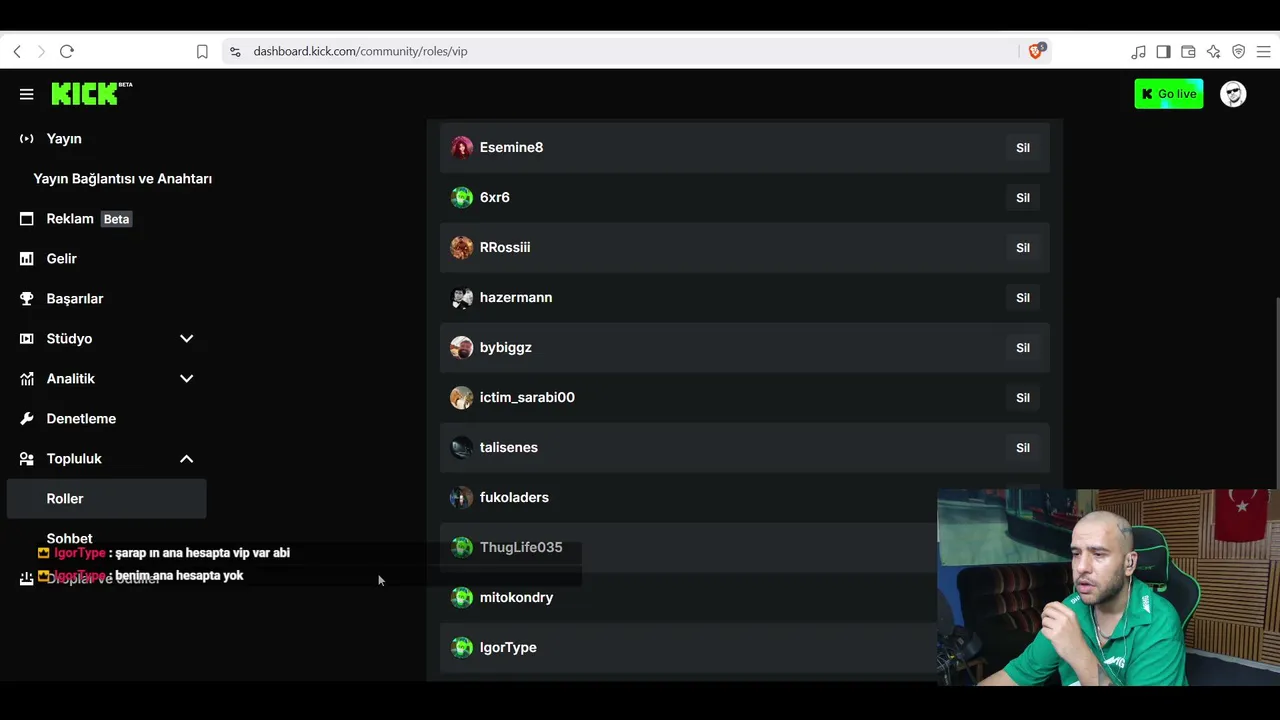This screenshot has width=1280, height=720.
Task: Focus the address bar showing dashboard.kick.com
Action: point(620,51)
